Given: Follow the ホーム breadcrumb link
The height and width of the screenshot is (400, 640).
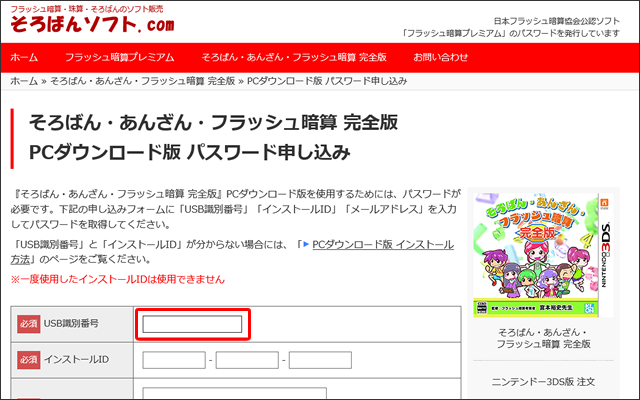Looking at the screenshot, I should point(24,81).
